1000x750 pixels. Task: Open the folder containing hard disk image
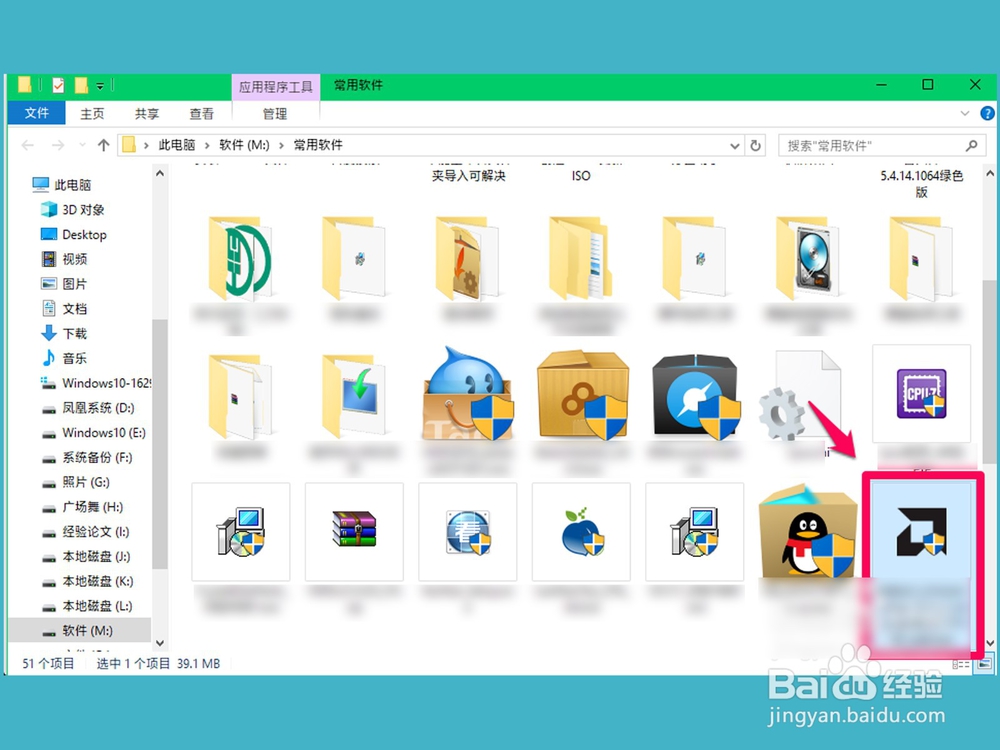(x=807, y=258)
